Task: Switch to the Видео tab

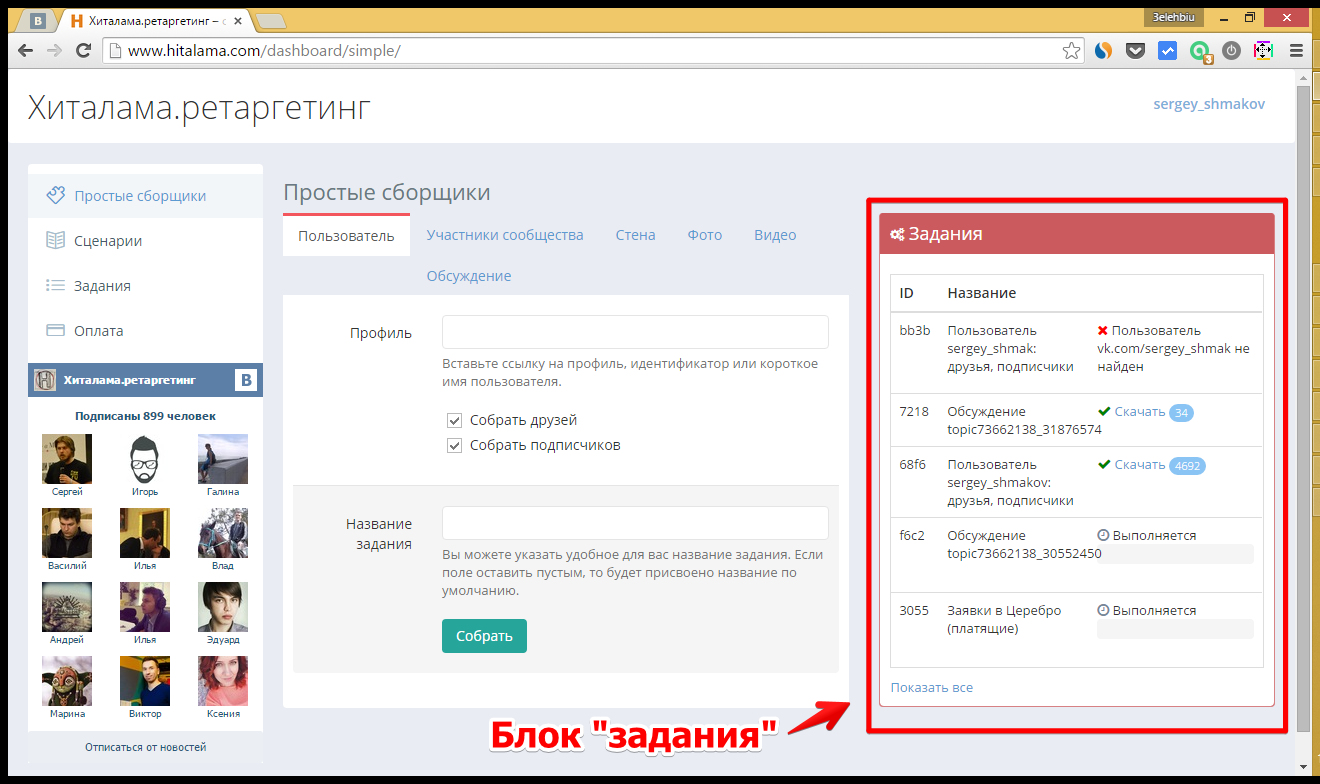Action: click(x=775, y=235)
